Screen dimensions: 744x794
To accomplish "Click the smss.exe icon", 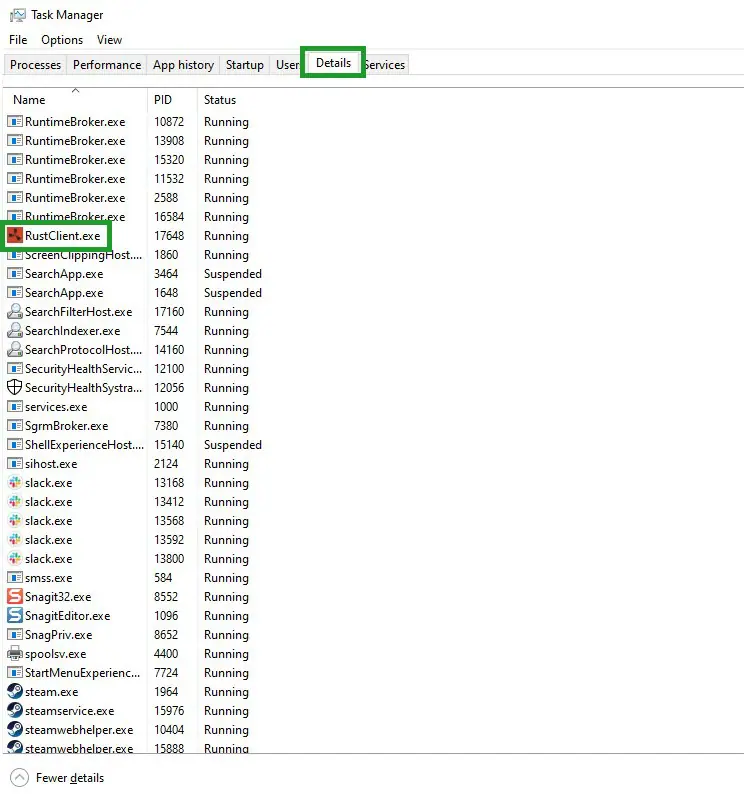I will tap(15, 577).
